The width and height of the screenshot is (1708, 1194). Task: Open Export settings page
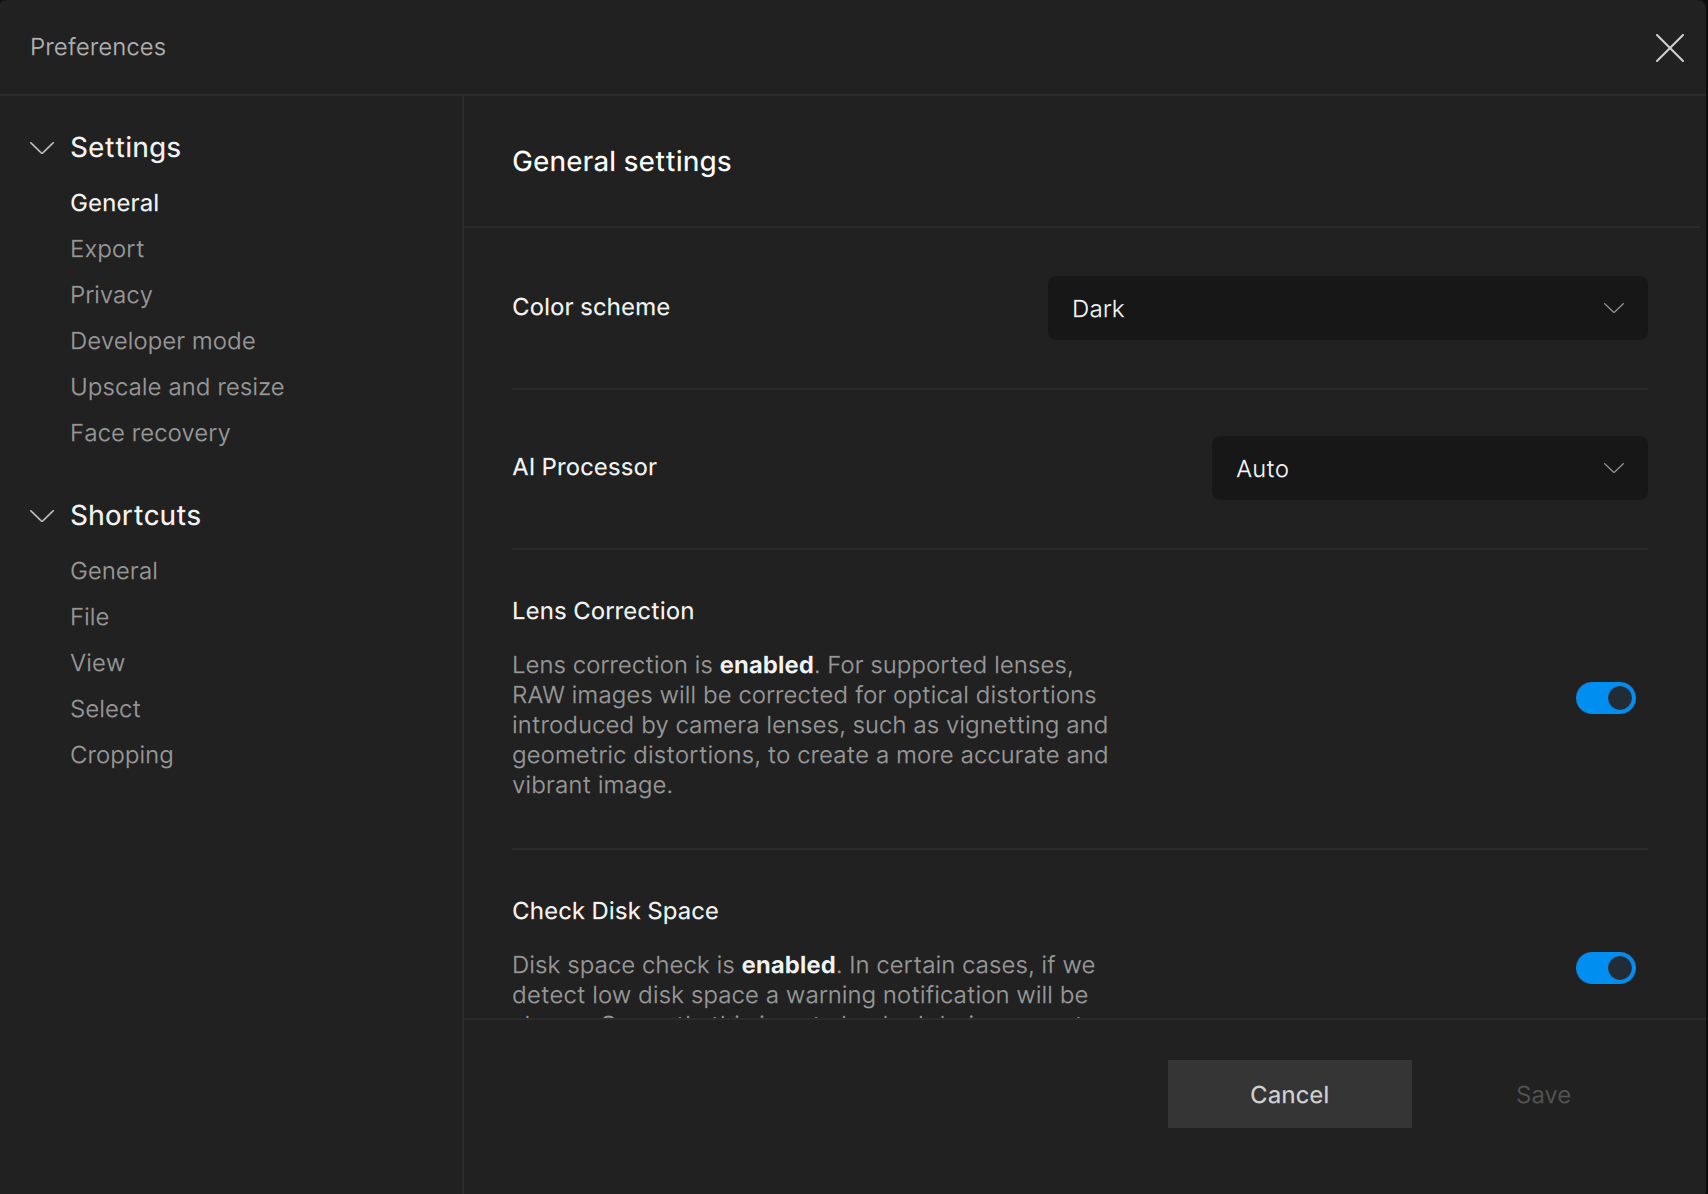[x=107, y=249]
